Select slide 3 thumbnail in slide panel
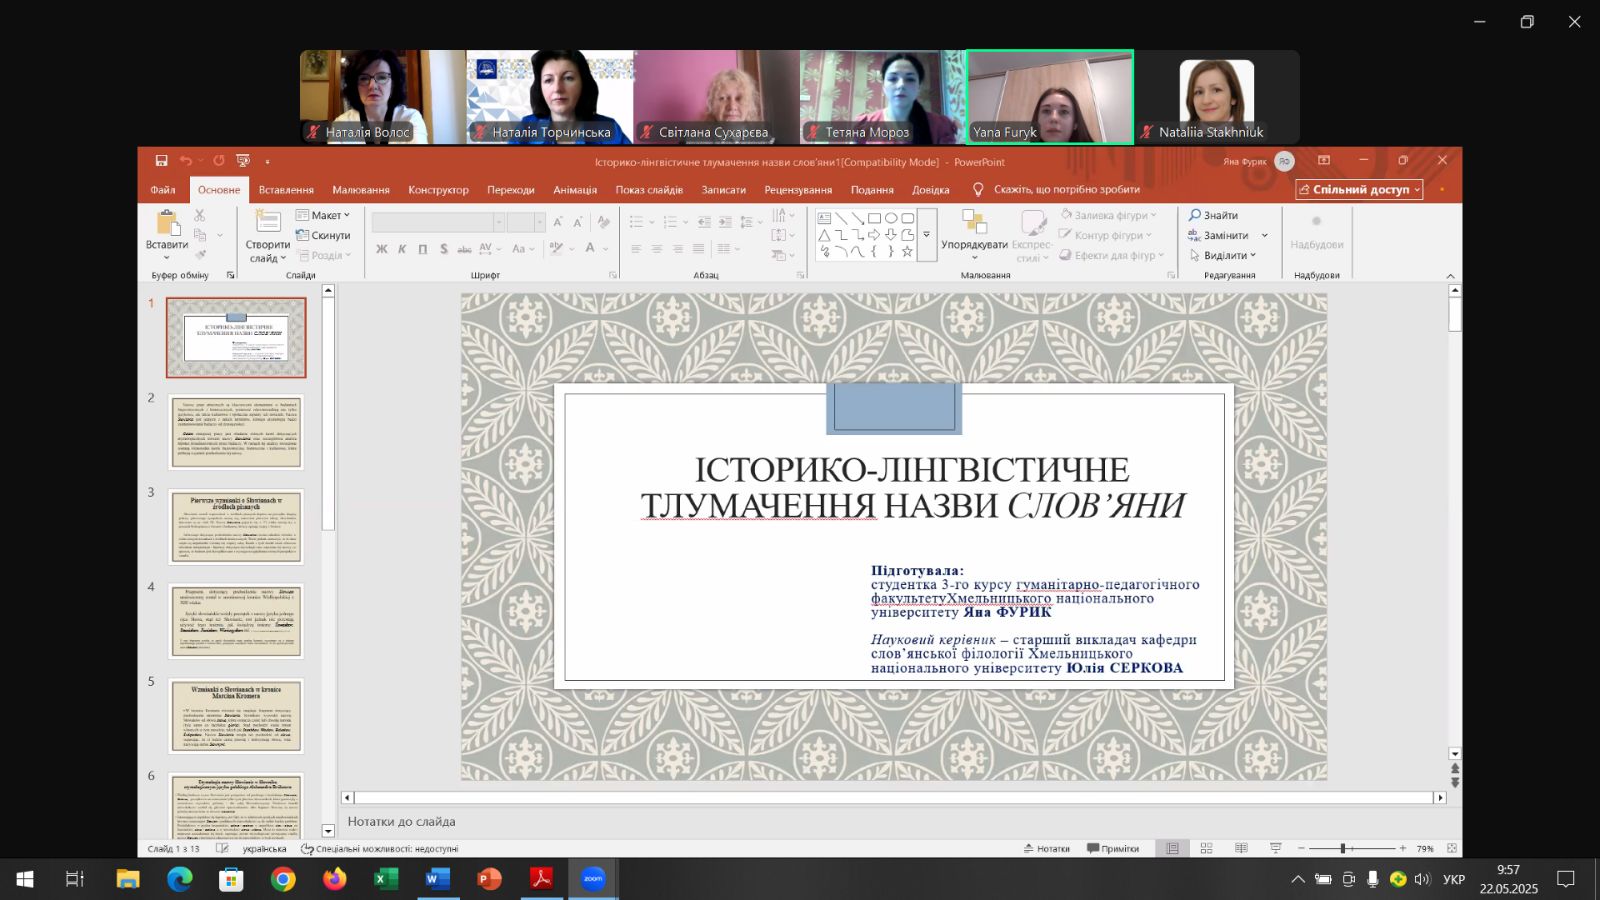This screenshot has height=900, width=1600. pyautogui.click(x=236, y=527)
